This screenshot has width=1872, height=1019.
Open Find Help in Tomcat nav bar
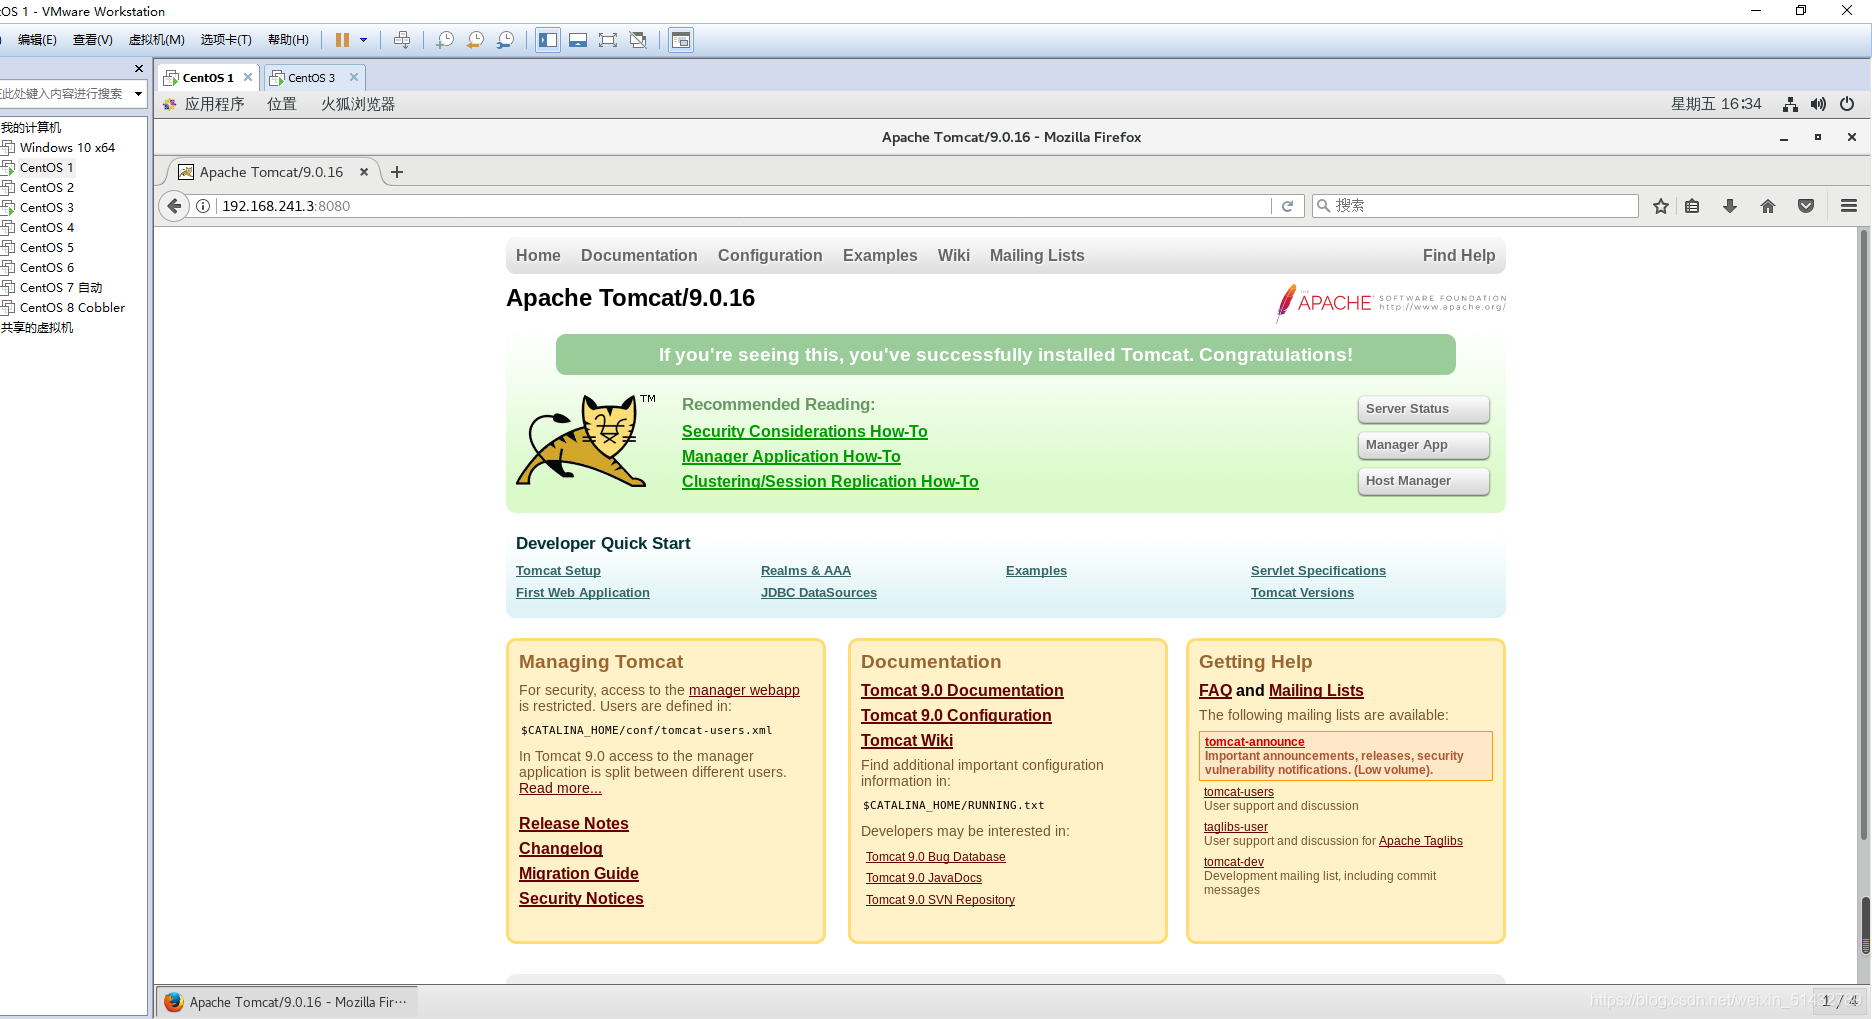tap(1459, 255)
